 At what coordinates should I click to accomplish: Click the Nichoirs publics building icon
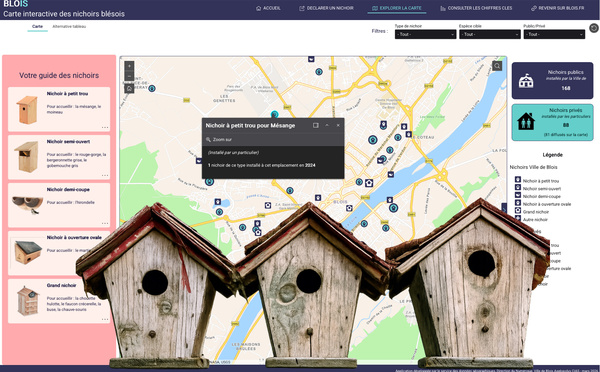(x=526, y=81)
